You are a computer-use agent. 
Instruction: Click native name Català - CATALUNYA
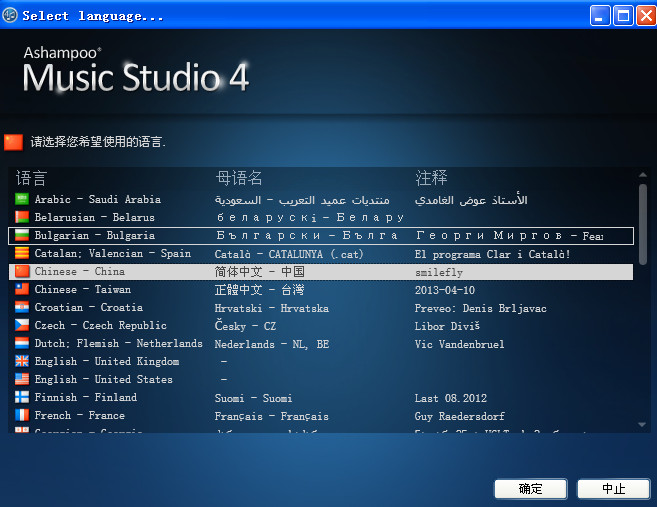pos(289,254)
